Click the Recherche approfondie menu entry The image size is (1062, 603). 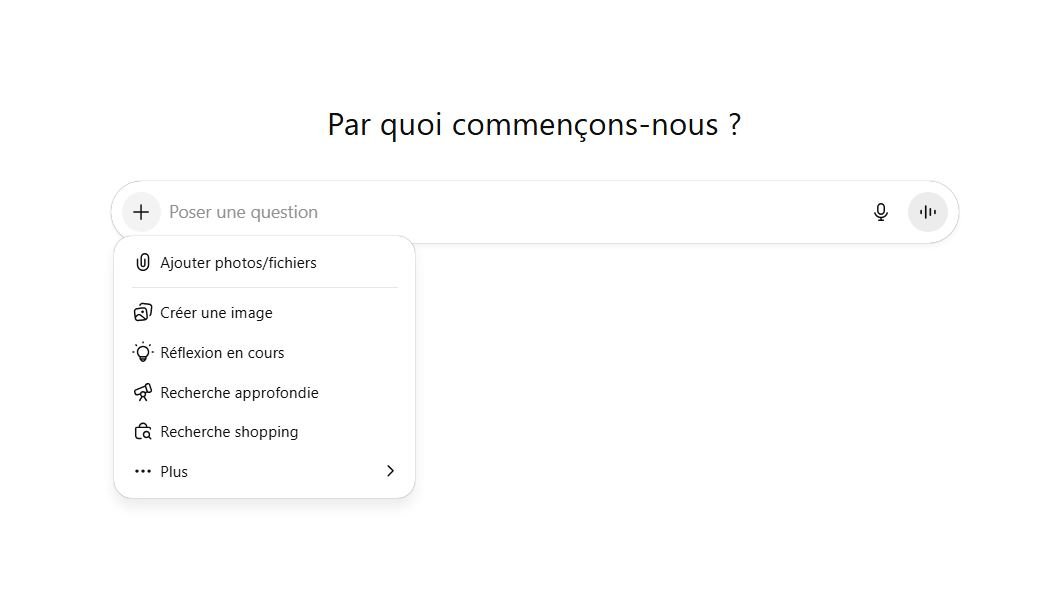click(x=240, y=392)
